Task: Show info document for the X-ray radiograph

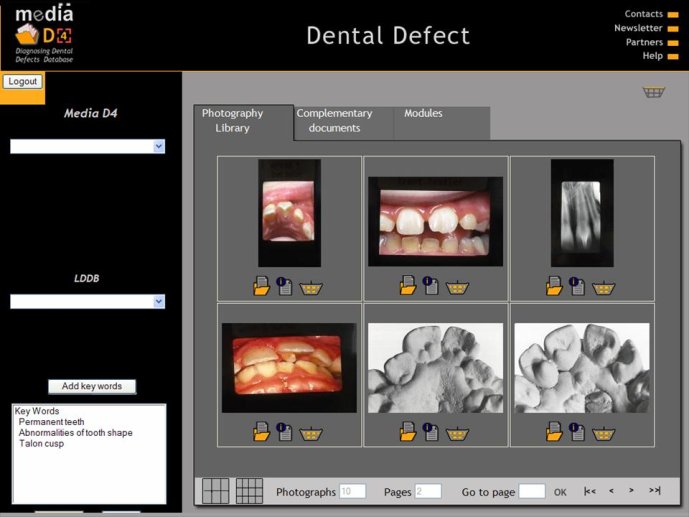Action: (577, 286)
